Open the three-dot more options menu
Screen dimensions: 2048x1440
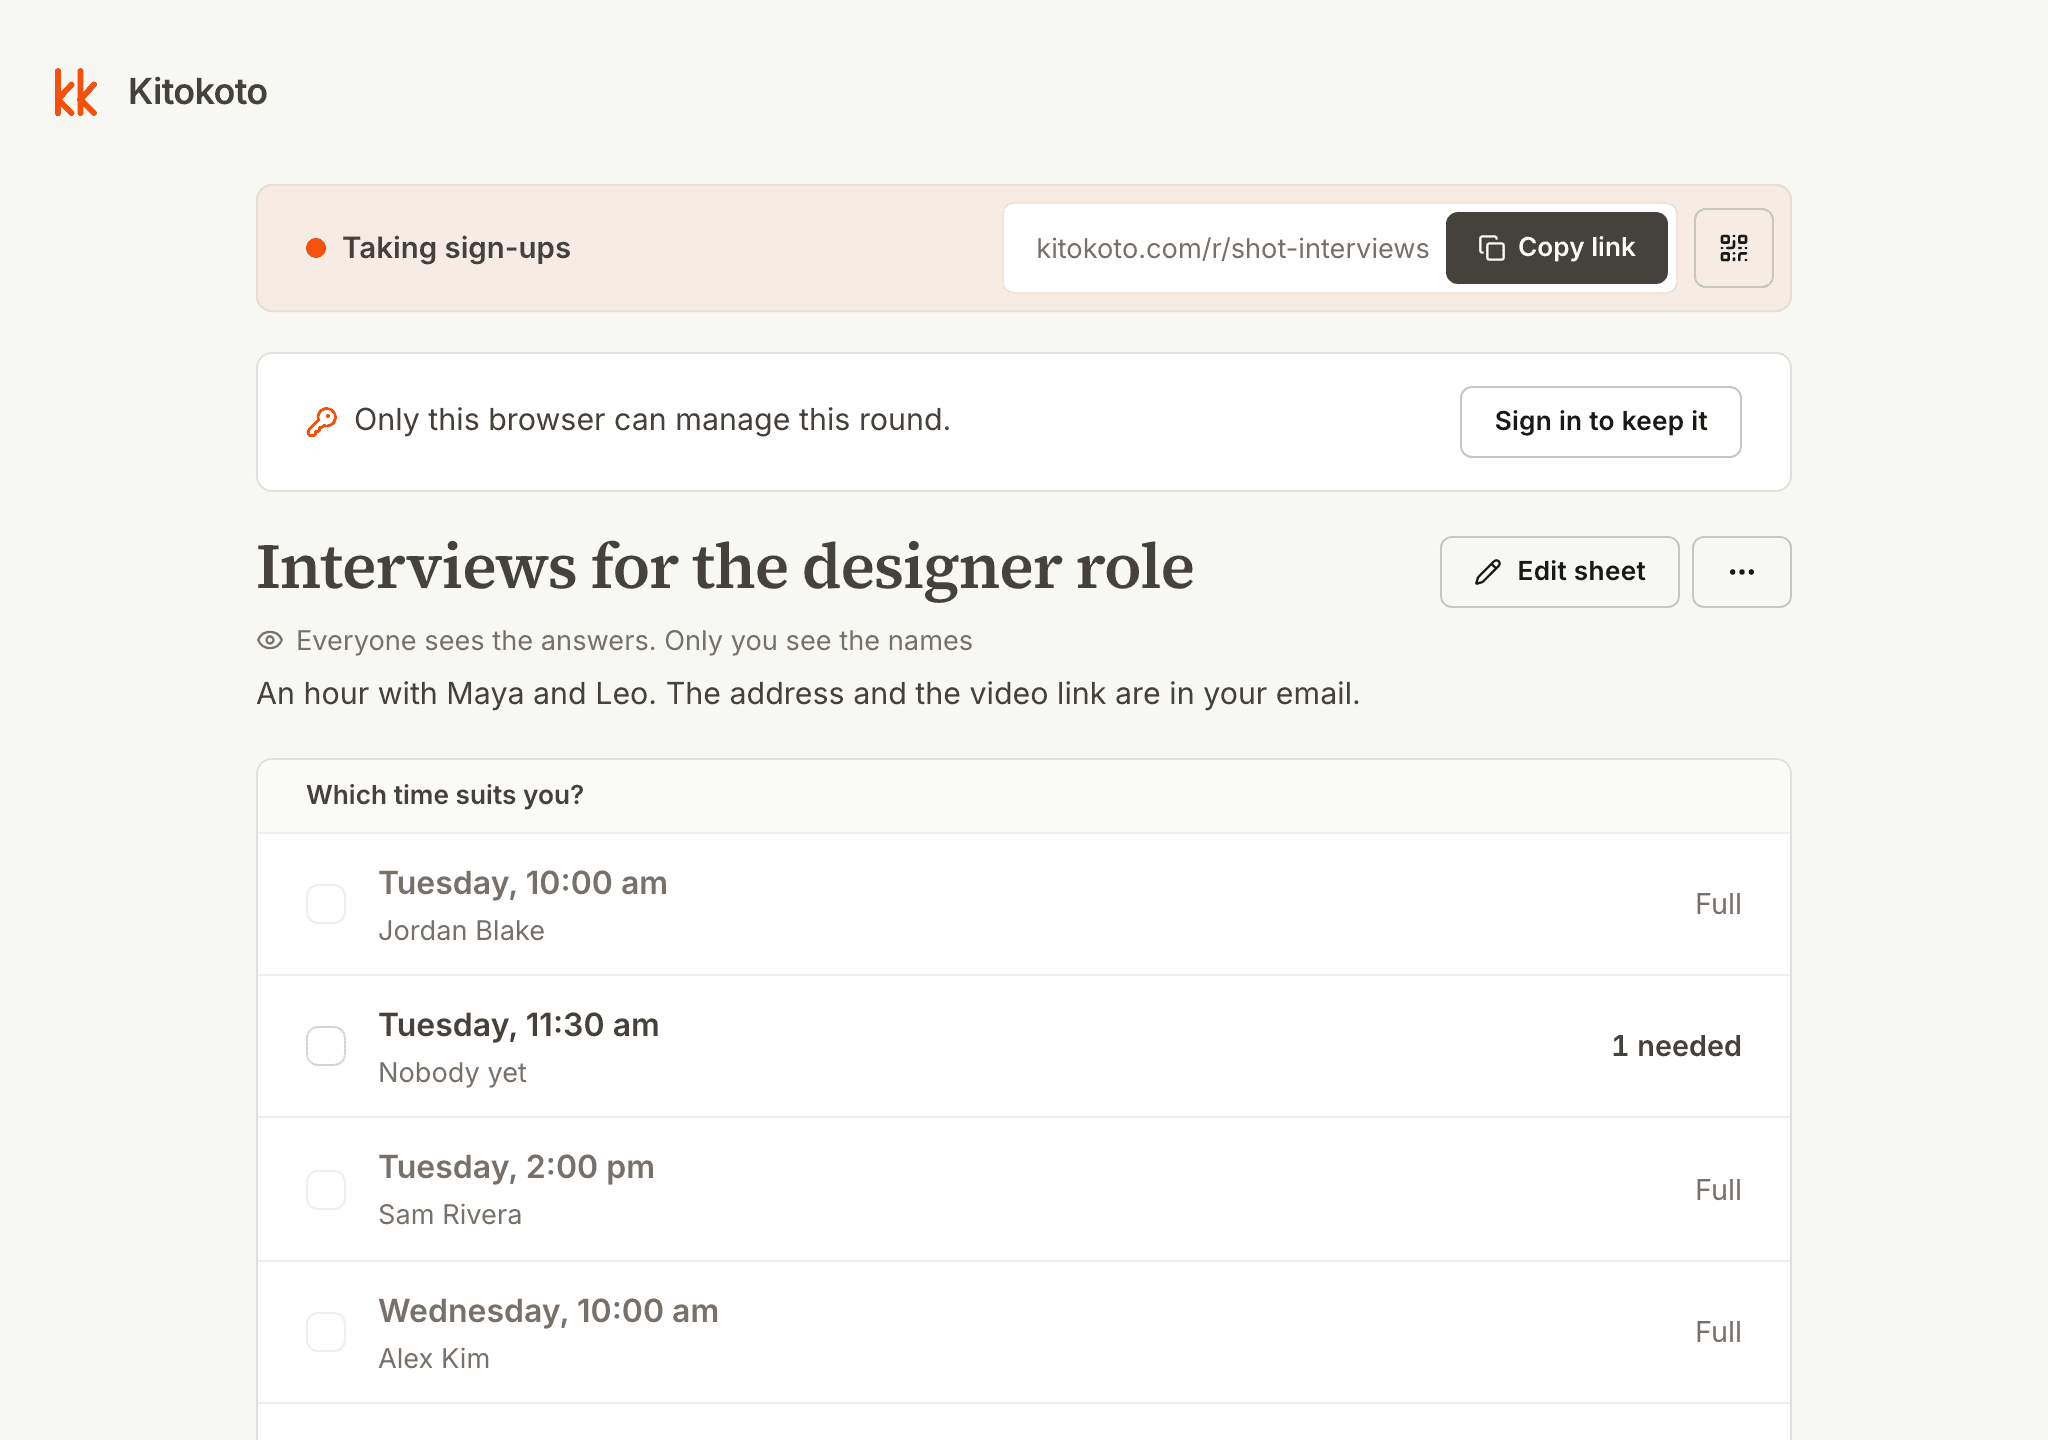[x=1741, y=572]
